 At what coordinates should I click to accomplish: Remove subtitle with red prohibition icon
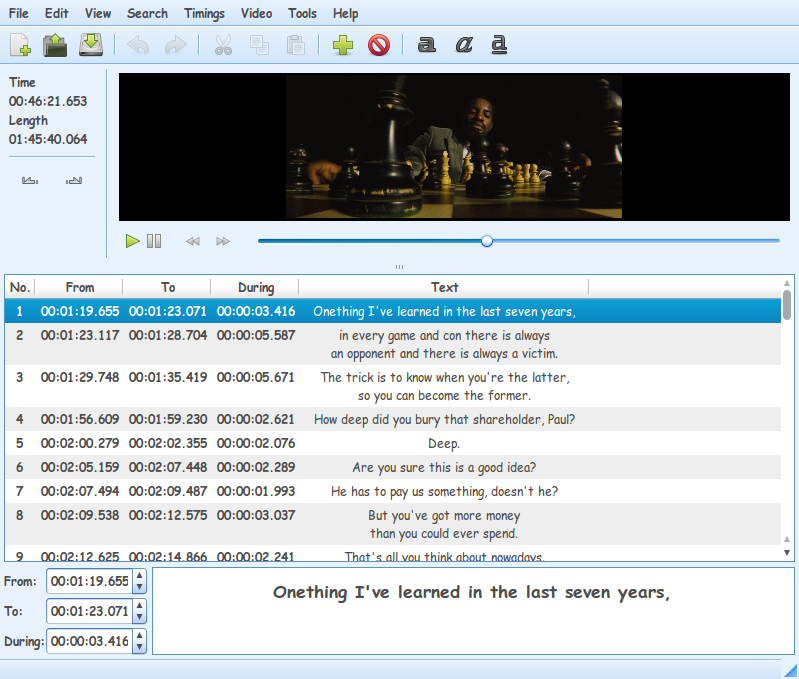point(379,45)
